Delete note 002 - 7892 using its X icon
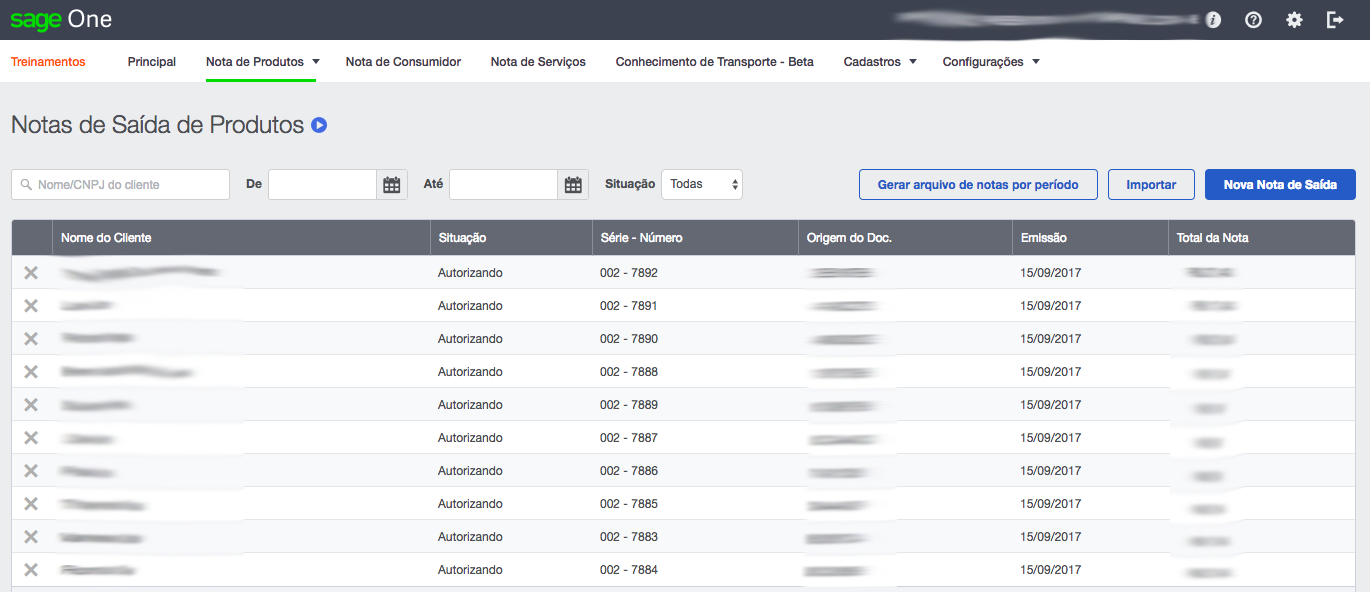This screenshot has height=592, width=1370. coord(31,272)
